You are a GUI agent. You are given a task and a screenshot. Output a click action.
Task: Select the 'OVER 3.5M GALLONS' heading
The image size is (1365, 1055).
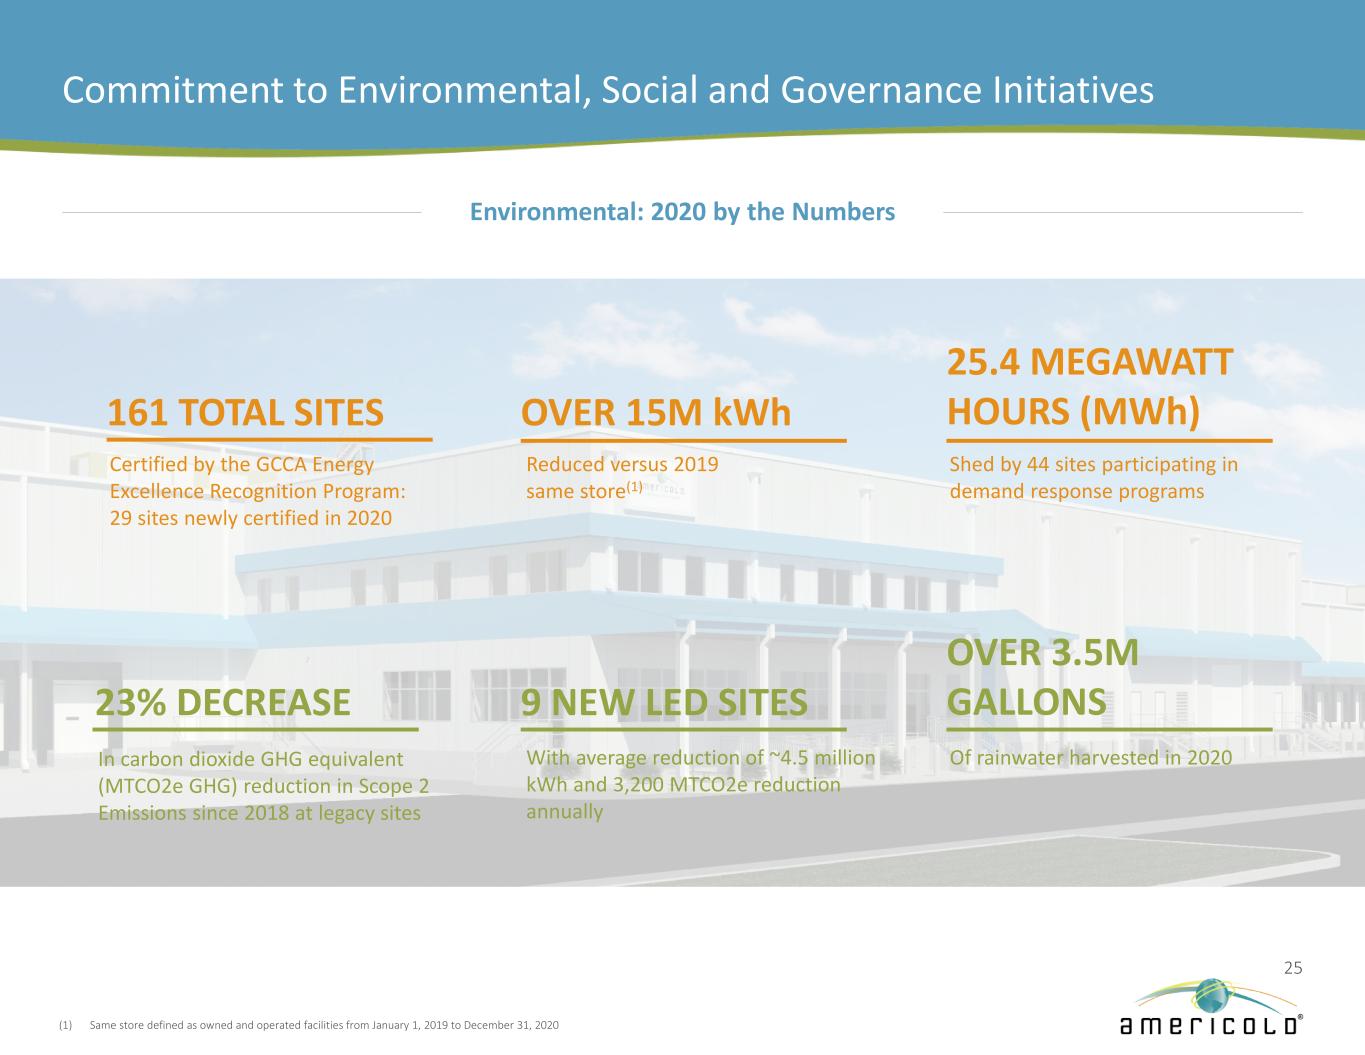point(1041,677)
